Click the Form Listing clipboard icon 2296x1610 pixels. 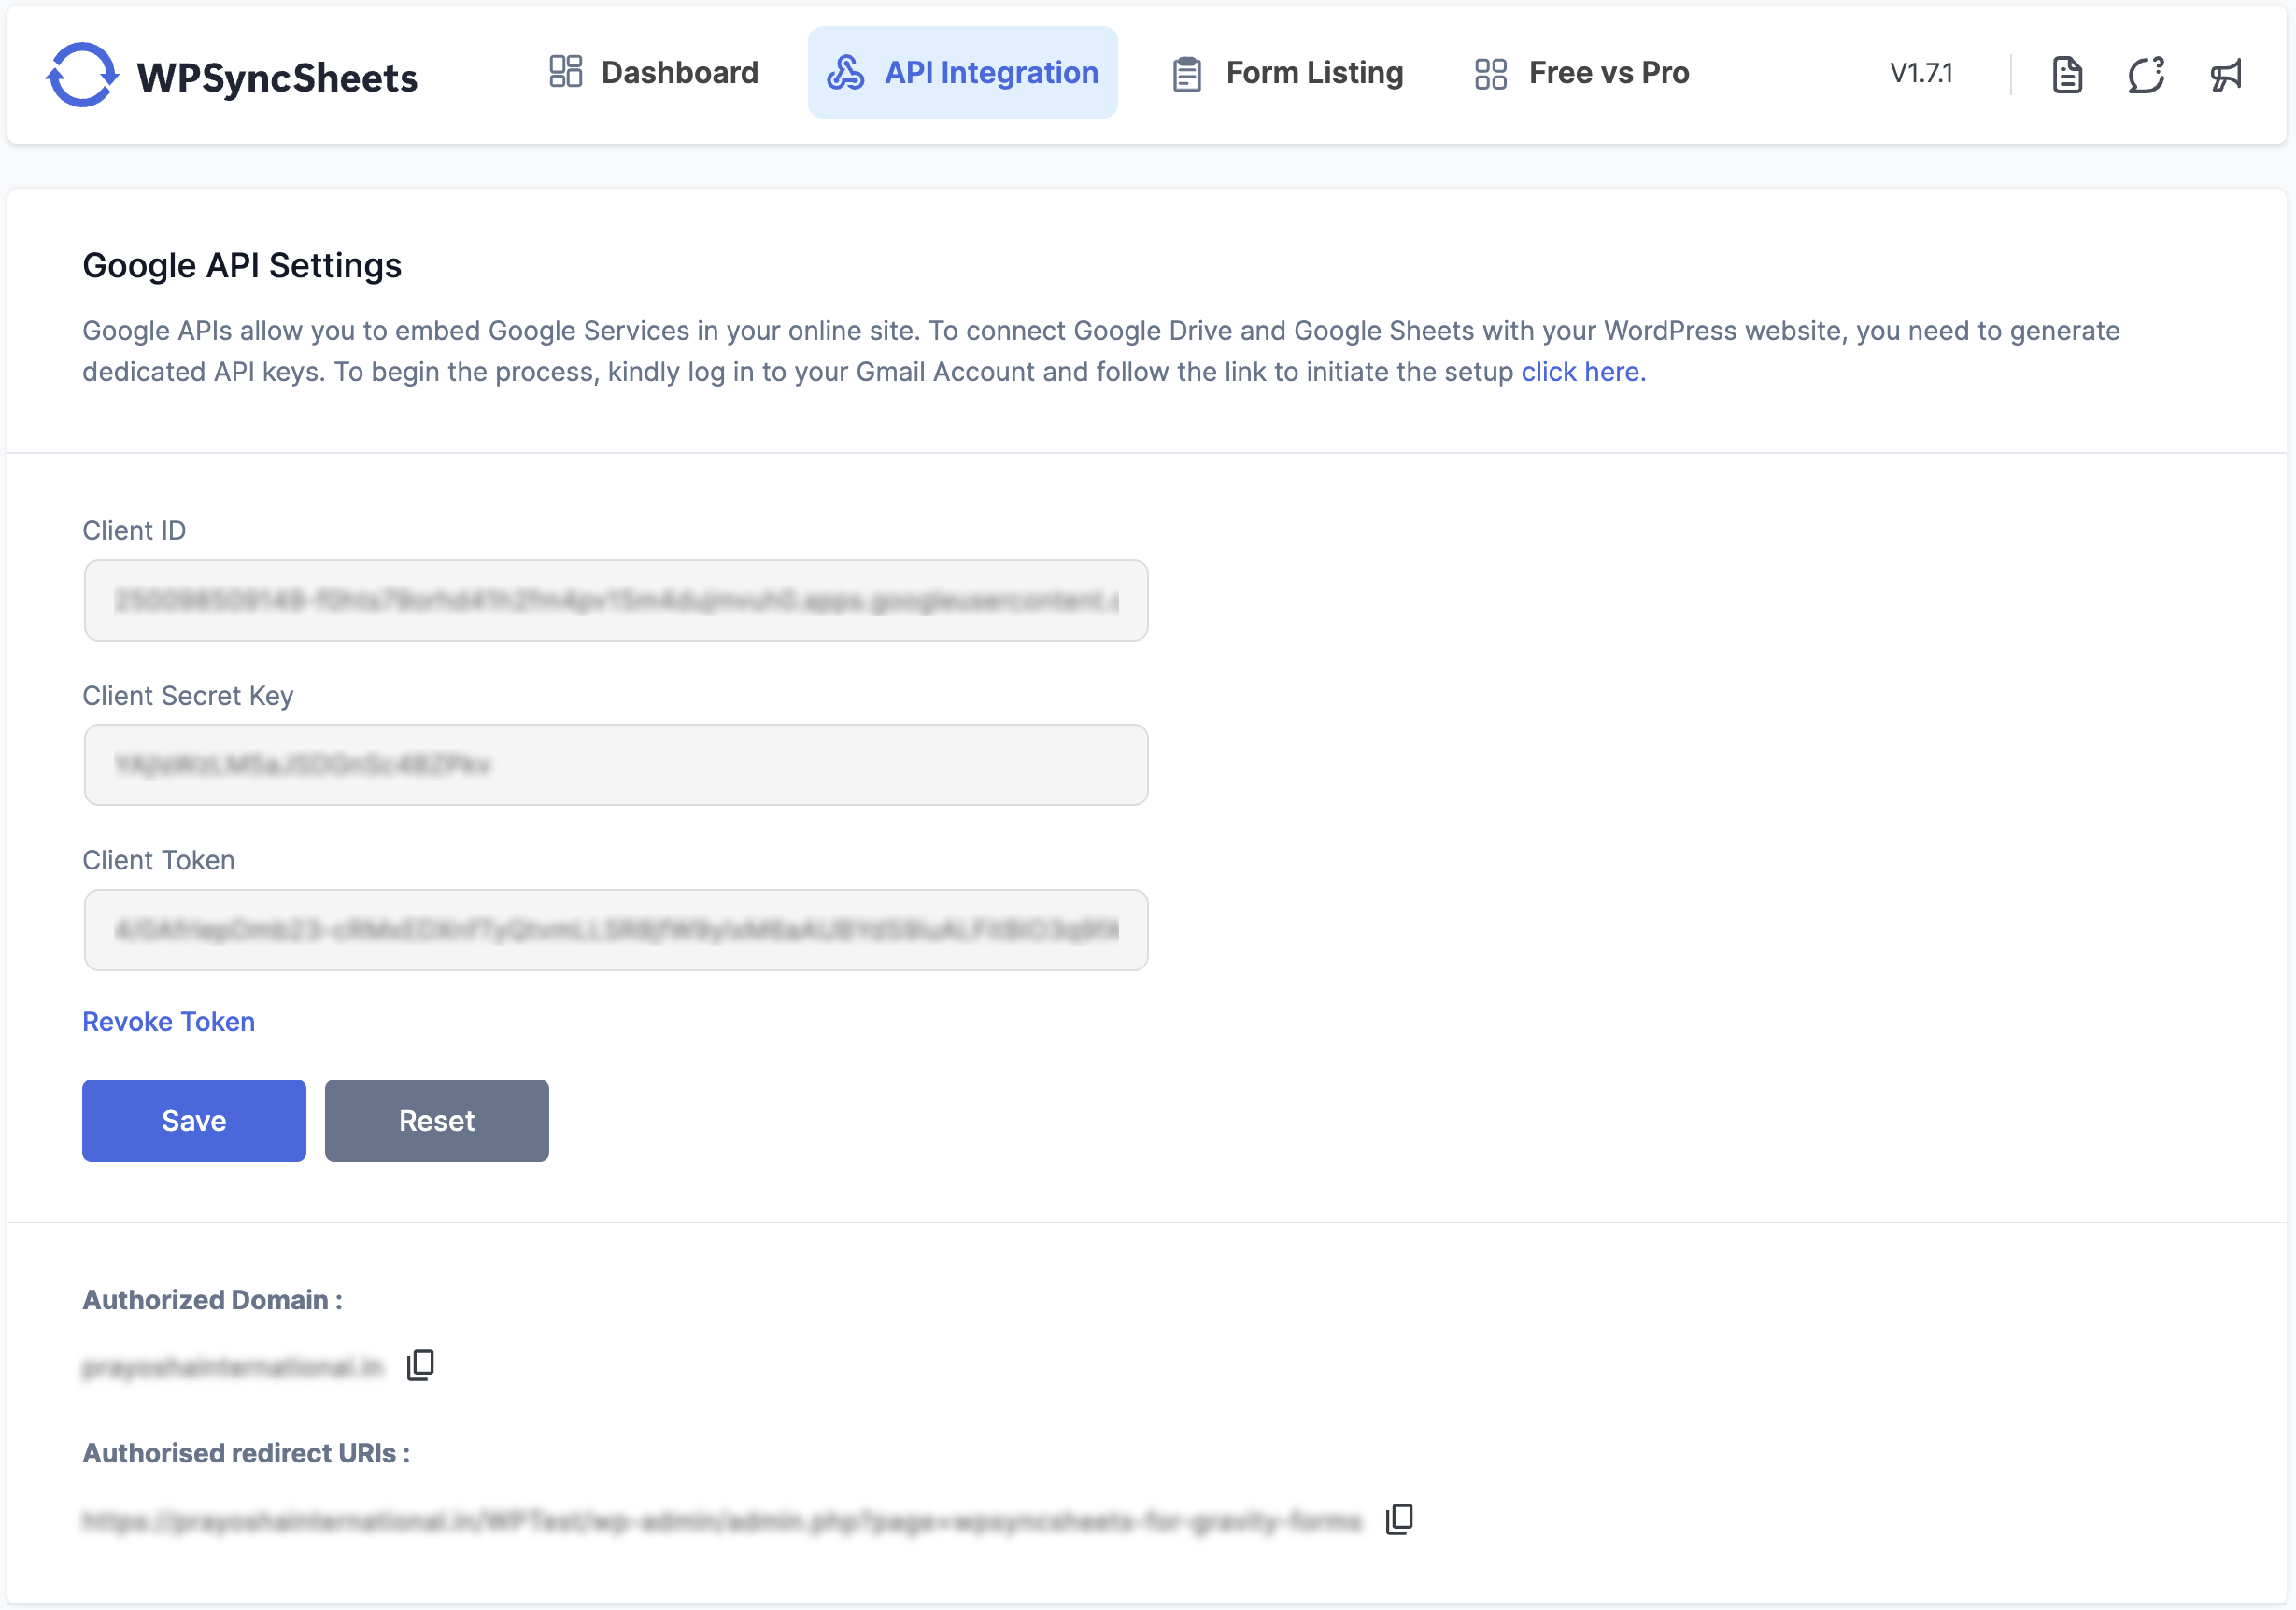[1186, 73]
